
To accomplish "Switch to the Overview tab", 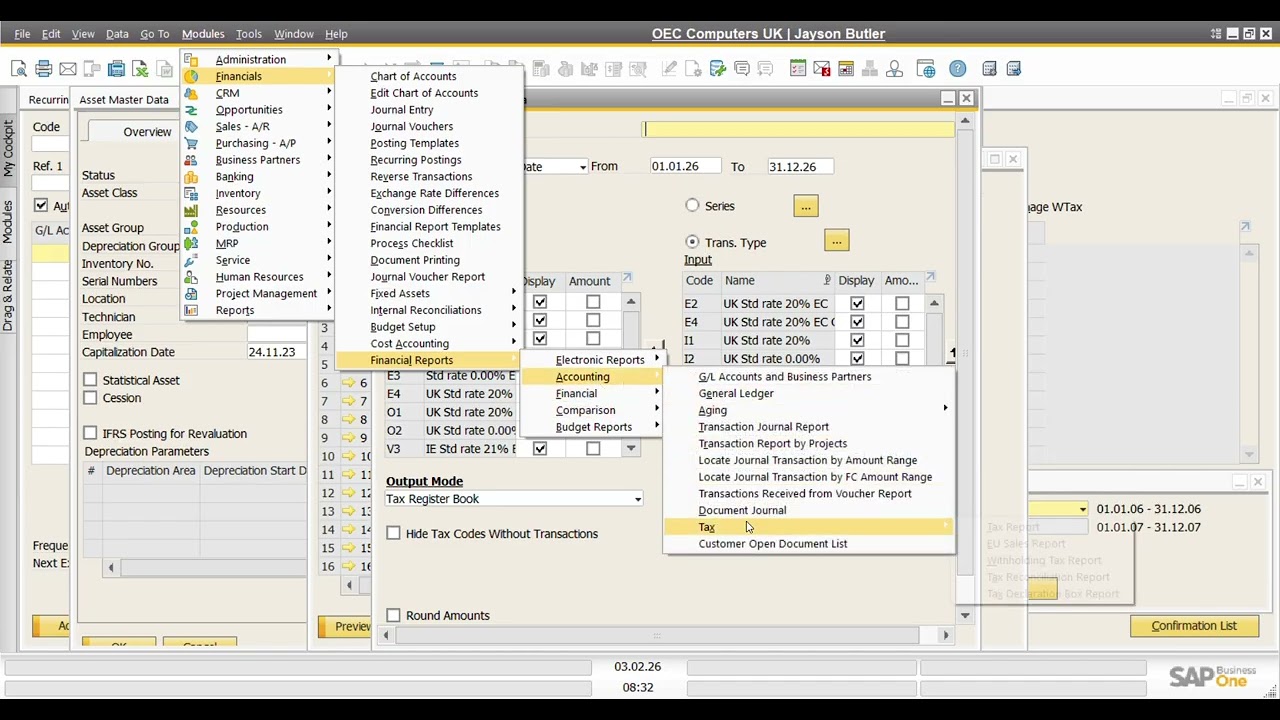I will [x=147, y=132].
